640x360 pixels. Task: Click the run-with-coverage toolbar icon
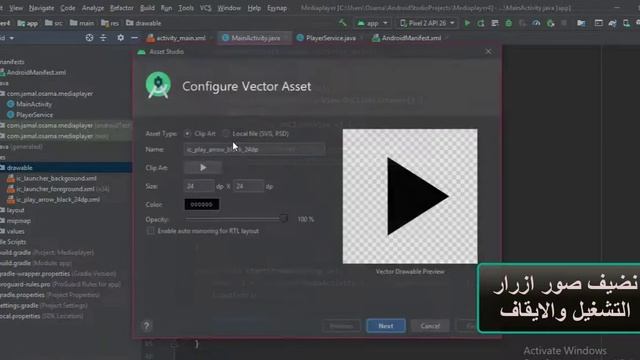pos(522,23)
